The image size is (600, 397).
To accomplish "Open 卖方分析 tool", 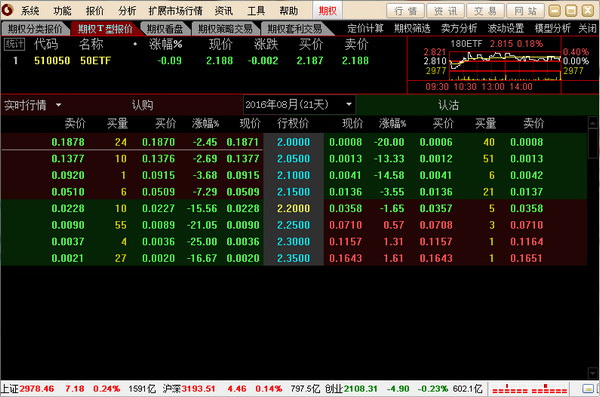I will click(x=459, y=28).
